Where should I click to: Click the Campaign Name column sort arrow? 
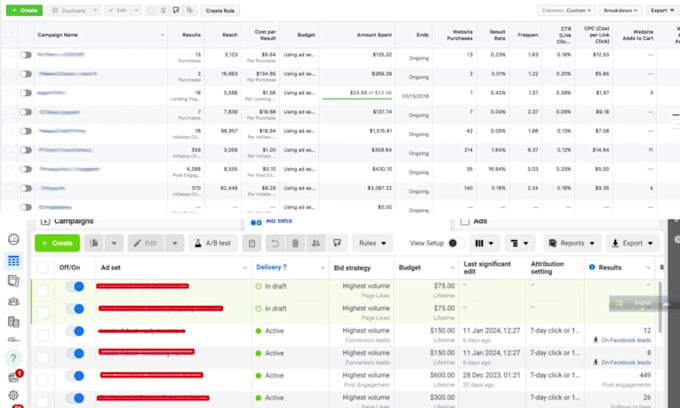162,35
